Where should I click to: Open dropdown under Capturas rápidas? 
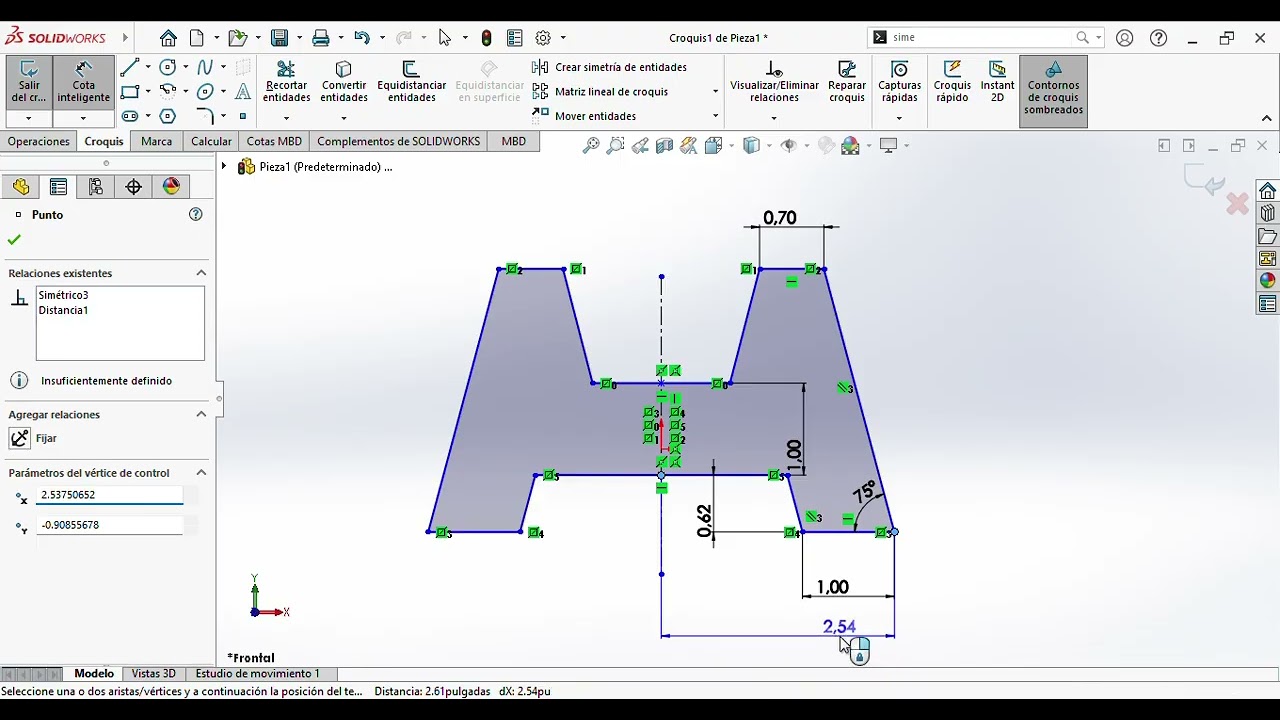pyautogui.click(x=899, y=118)
